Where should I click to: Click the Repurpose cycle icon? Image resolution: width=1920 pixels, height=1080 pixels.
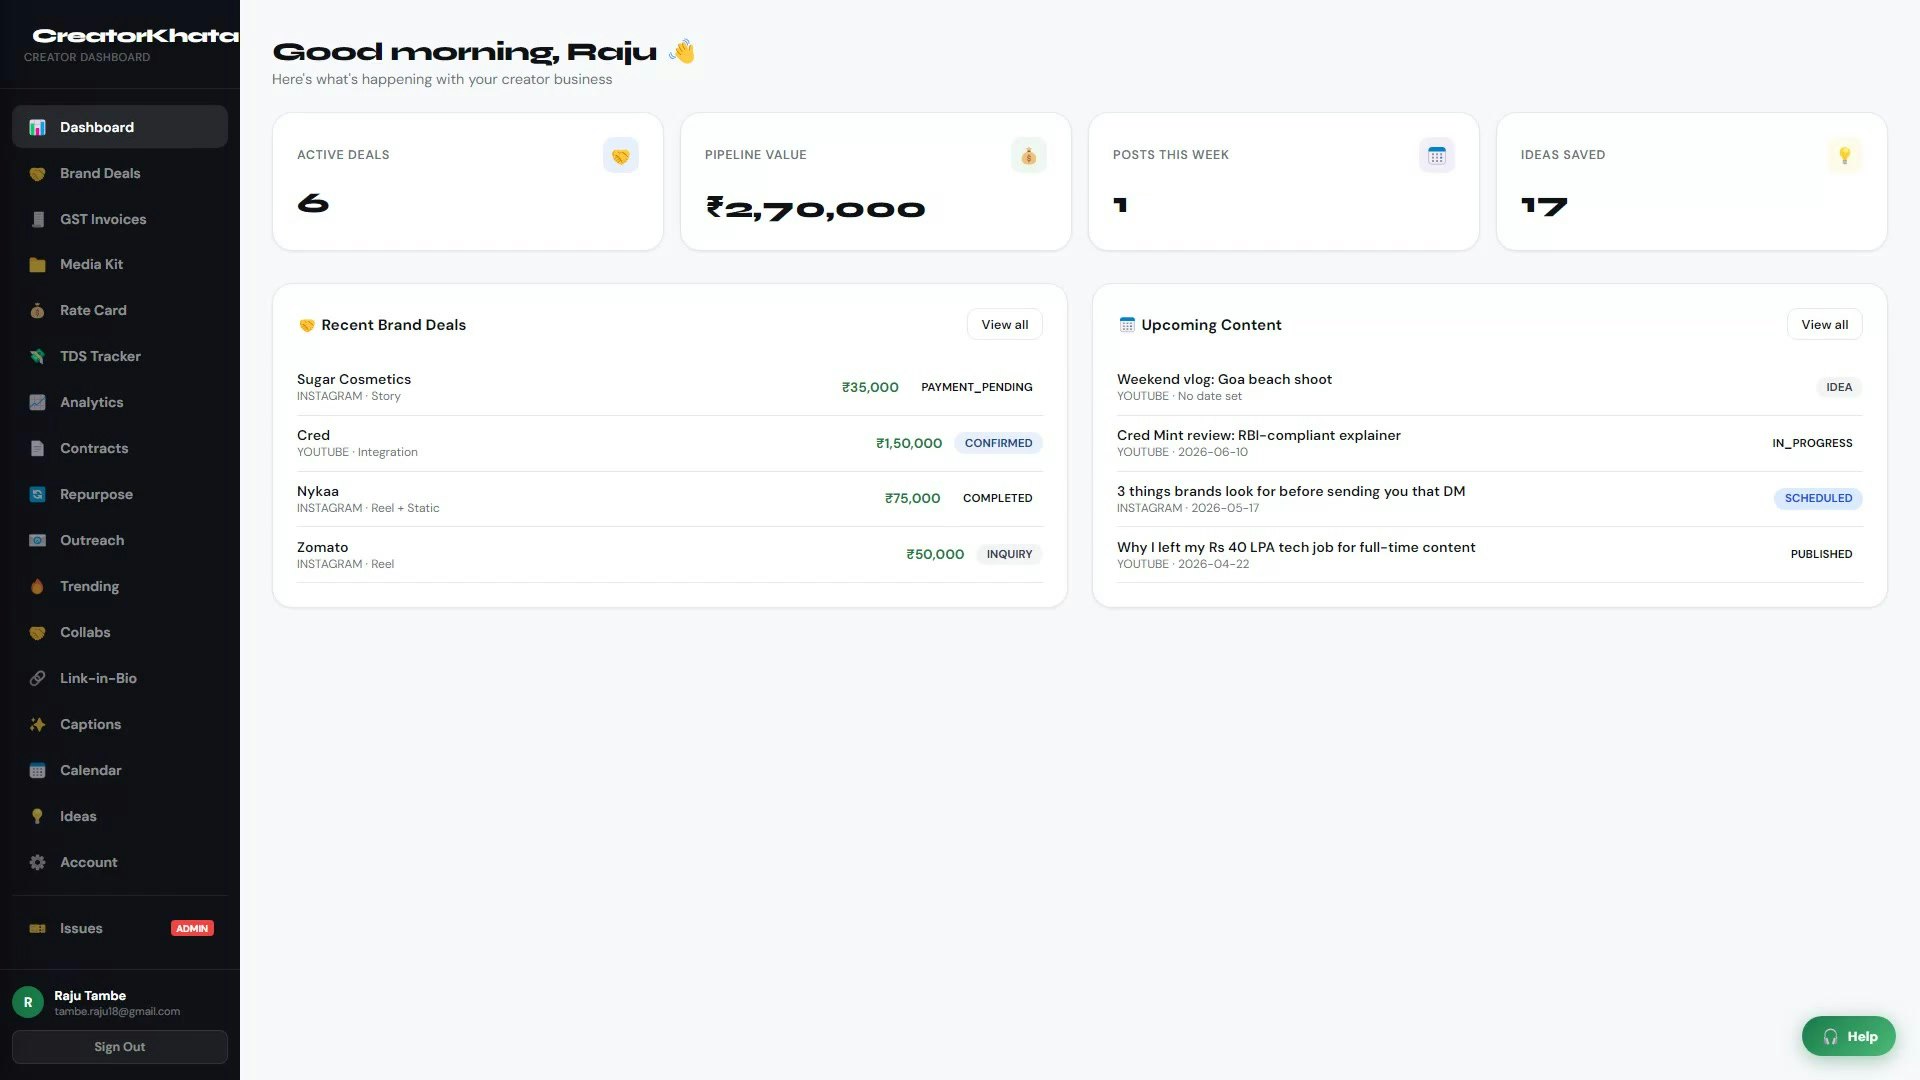(x=37, y=494)
